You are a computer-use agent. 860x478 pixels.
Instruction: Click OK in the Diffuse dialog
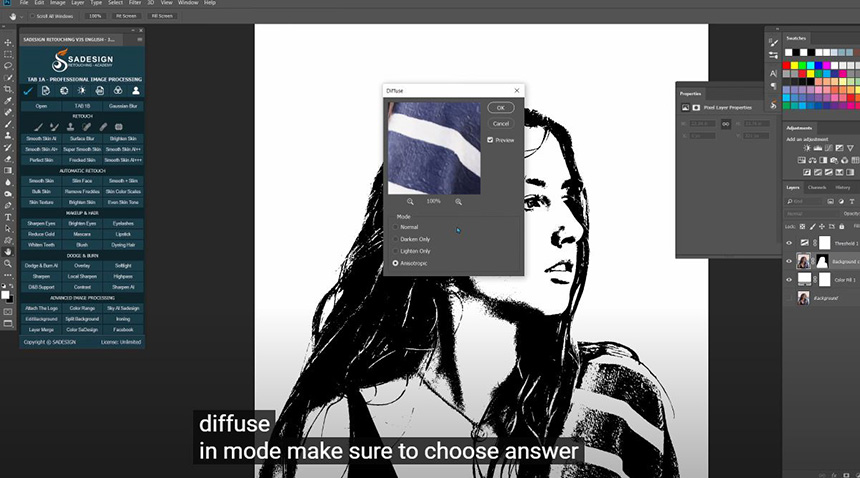tap(501, 108)
